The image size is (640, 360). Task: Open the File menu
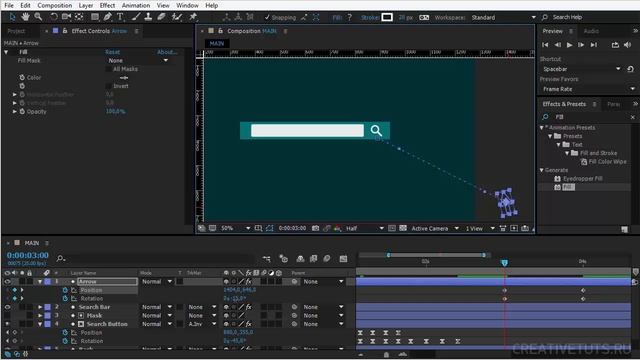[x=9, y=5]
